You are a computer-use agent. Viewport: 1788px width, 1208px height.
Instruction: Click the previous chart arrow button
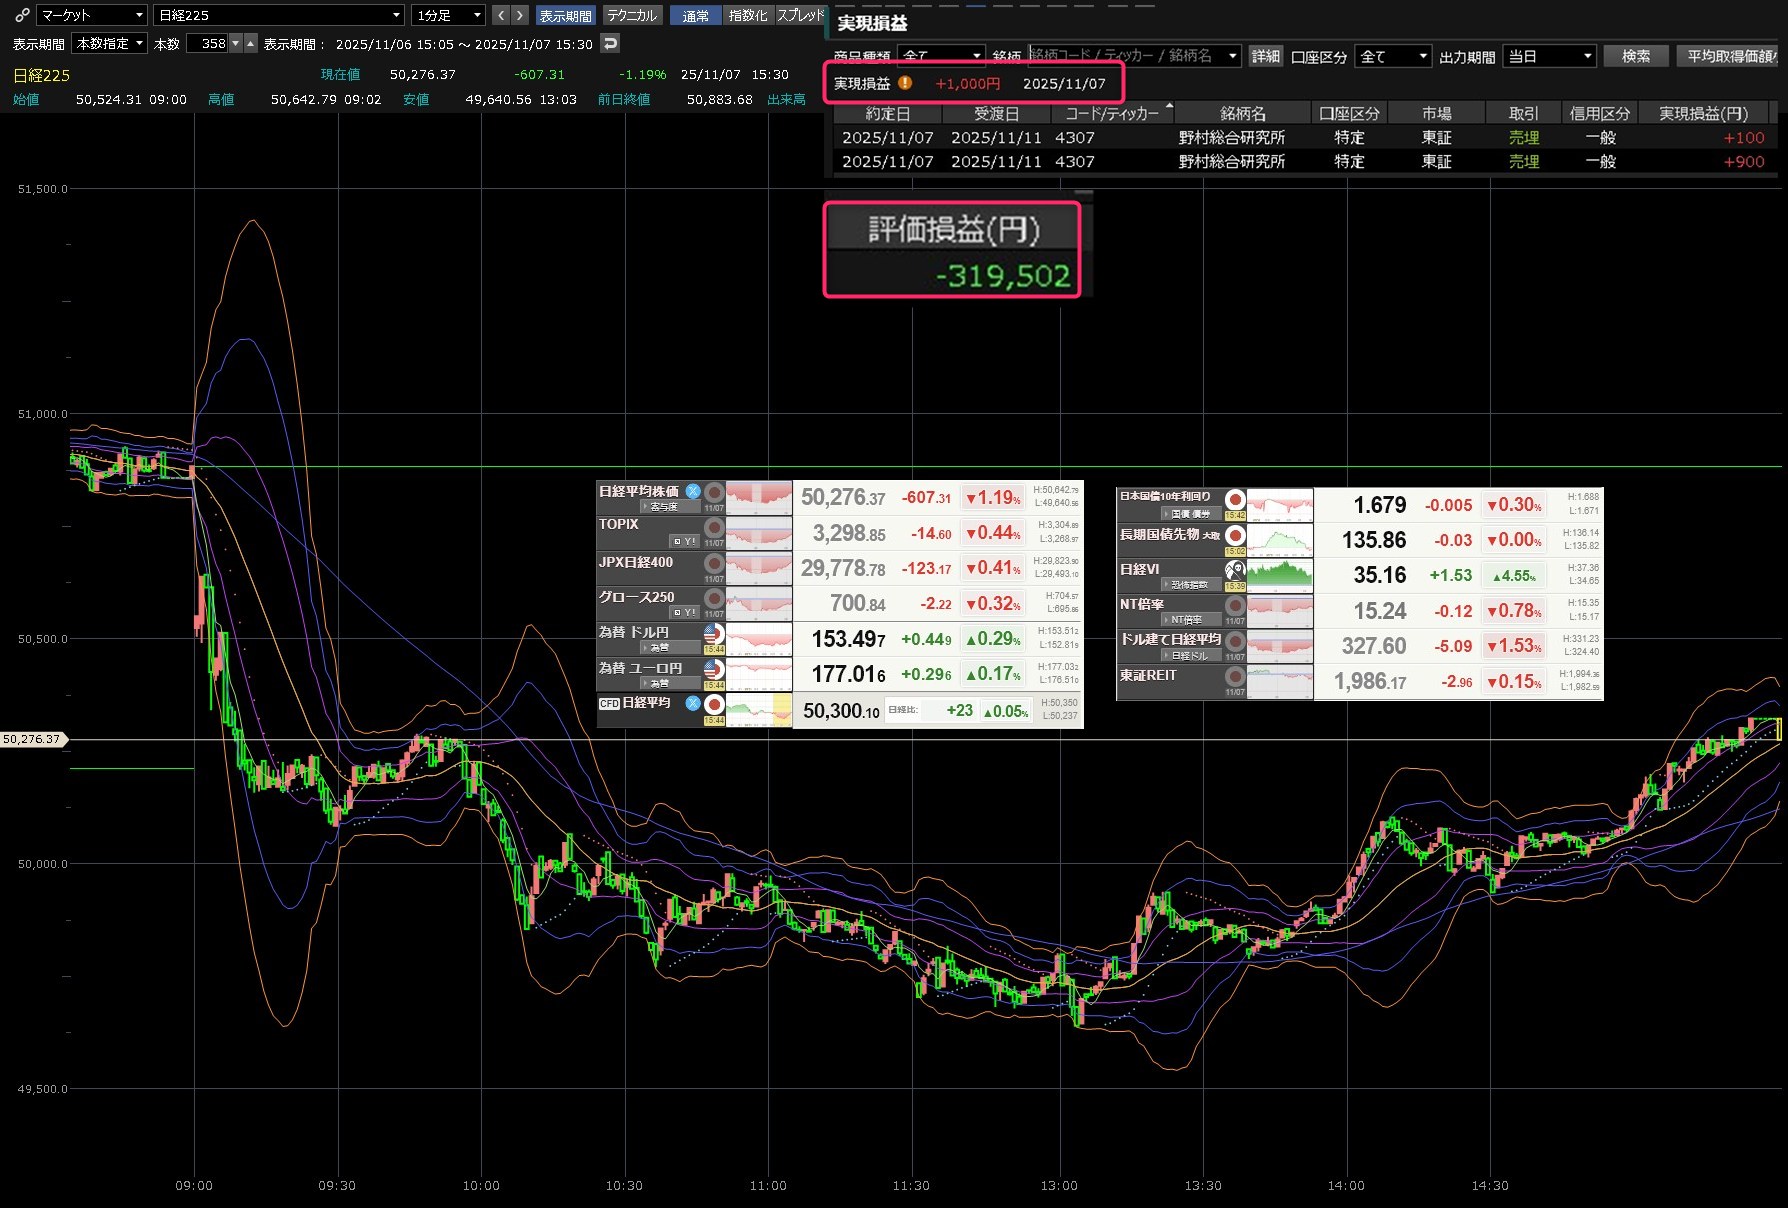pyautogui.click(x=502, y=15)
